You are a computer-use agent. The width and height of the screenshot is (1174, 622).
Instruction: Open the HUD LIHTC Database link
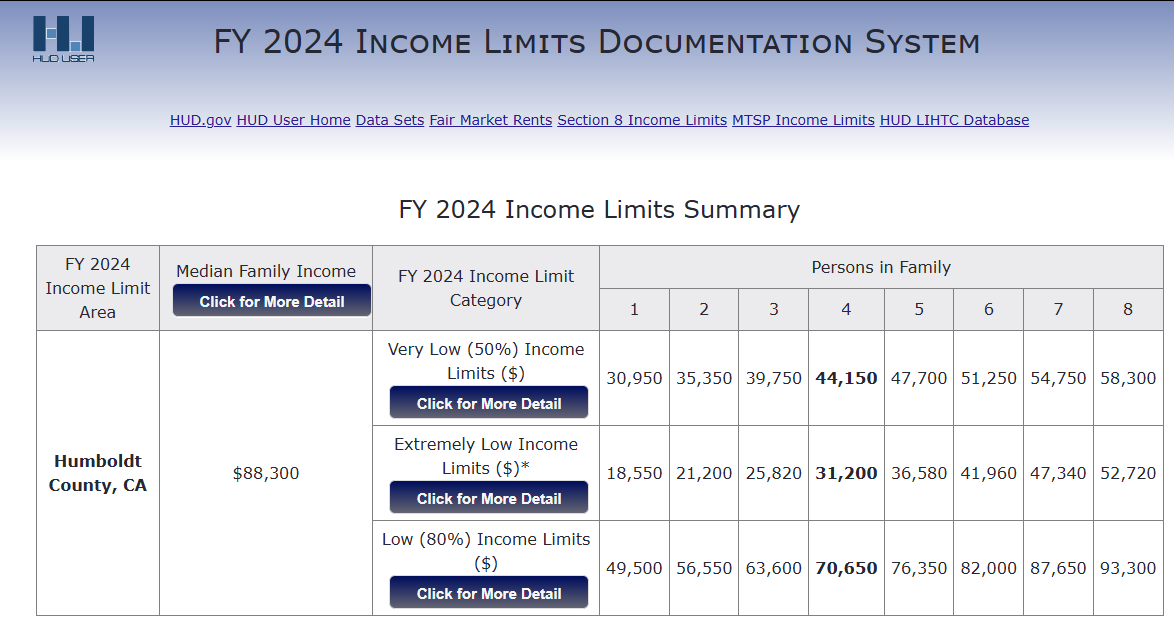click(954, 120)
